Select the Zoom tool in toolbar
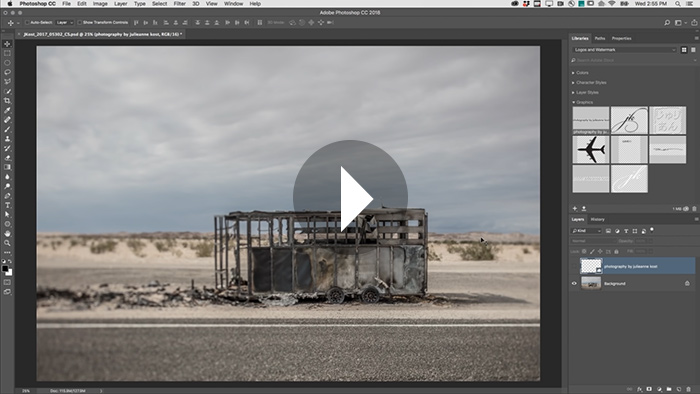The image size is (700, 394). click(x=7, y=243)
